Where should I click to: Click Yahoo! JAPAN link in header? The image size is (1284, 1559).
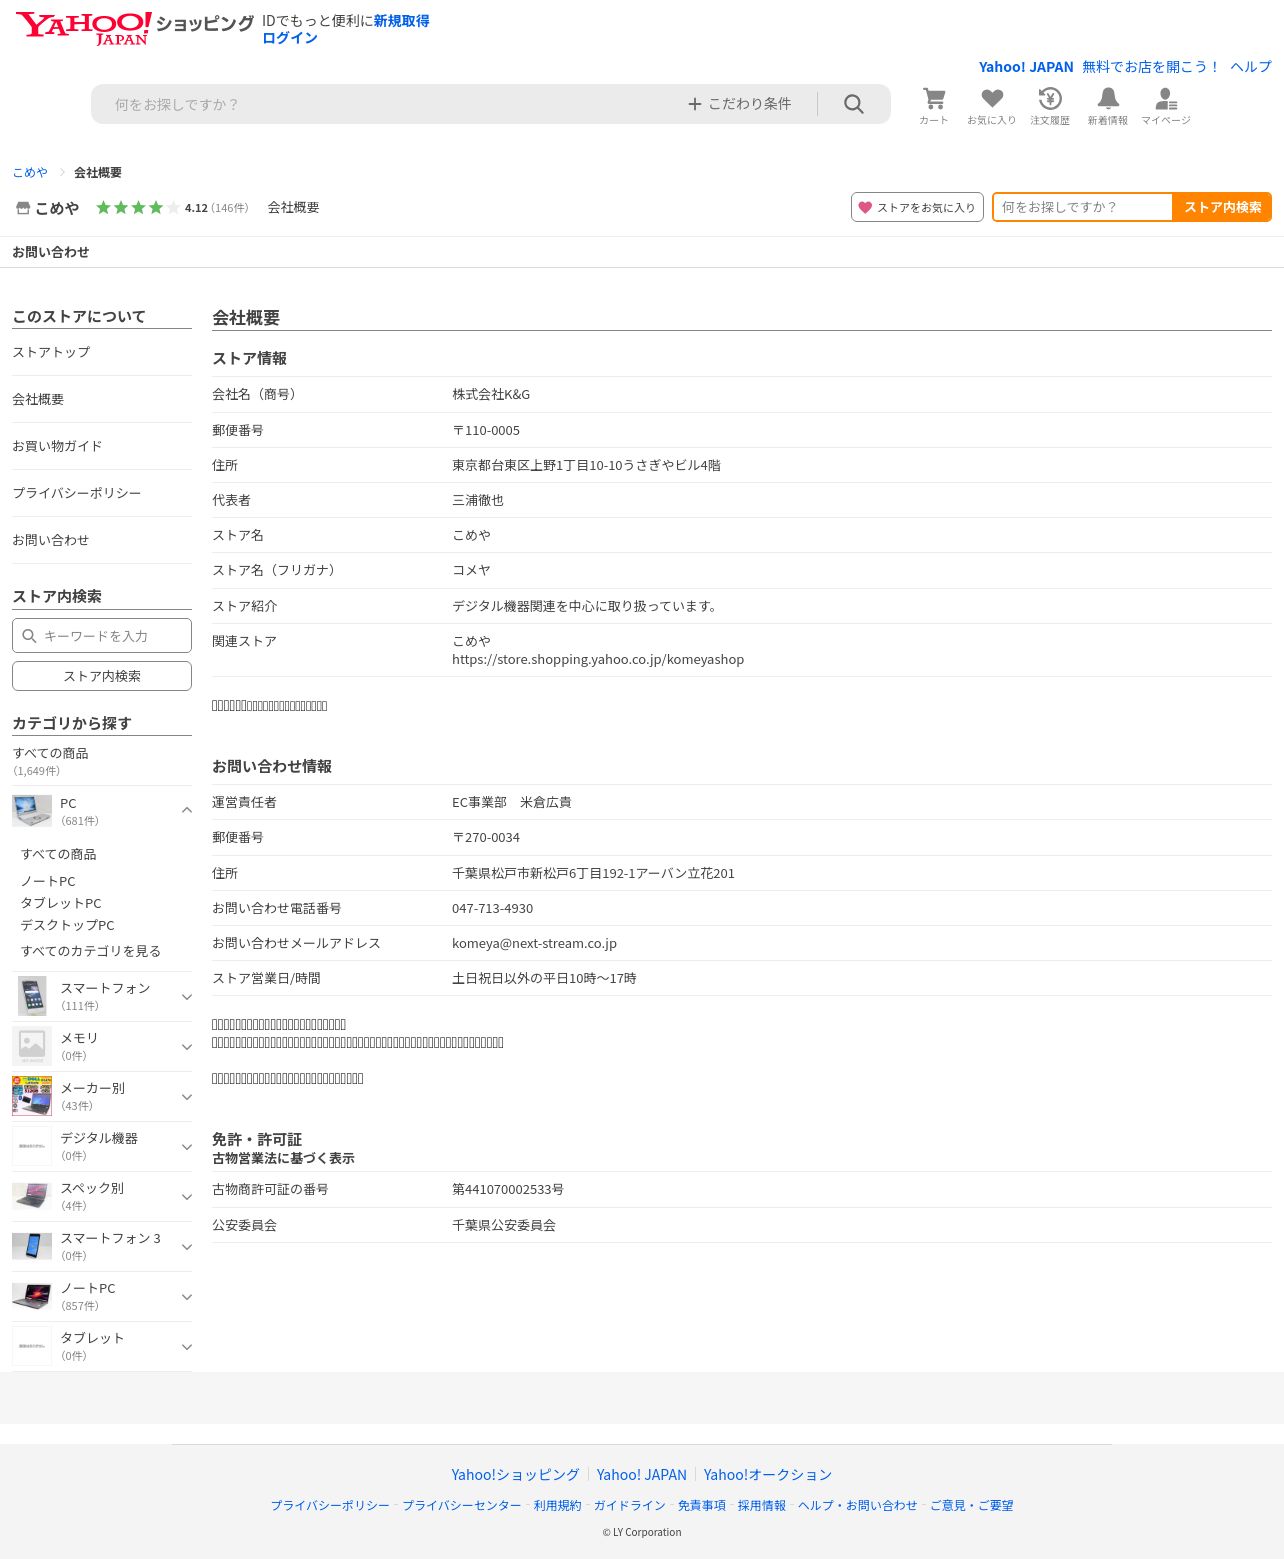1026,67
